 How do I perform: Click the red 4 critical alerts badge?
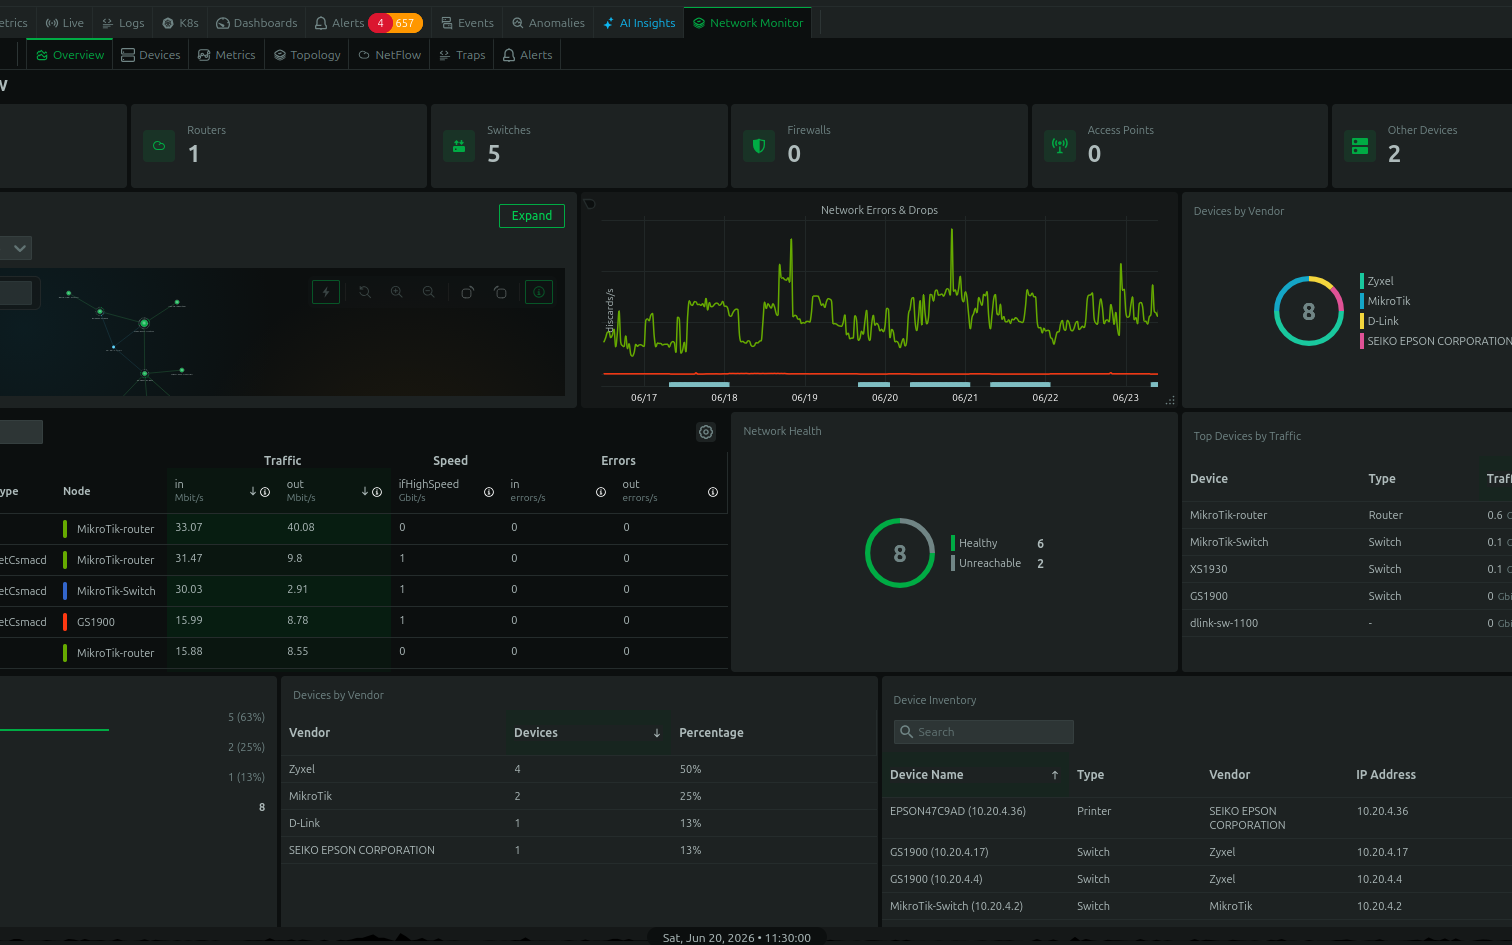380,23
